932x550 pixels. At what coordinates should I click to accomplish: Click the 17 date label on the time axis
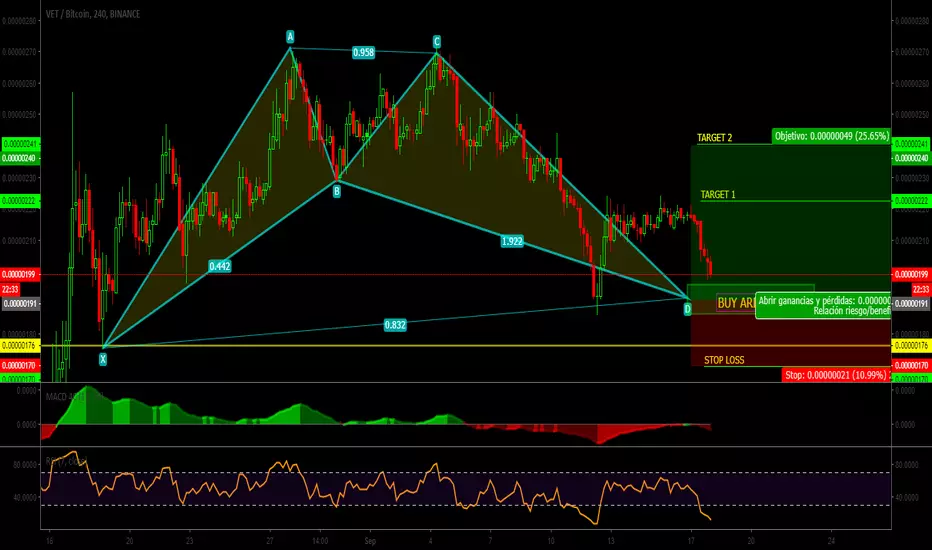691,541
